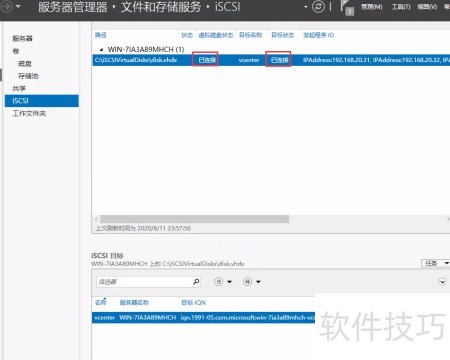Select 工作文件夹 in the sidebar
450x360 pixels.
[29, 113]
